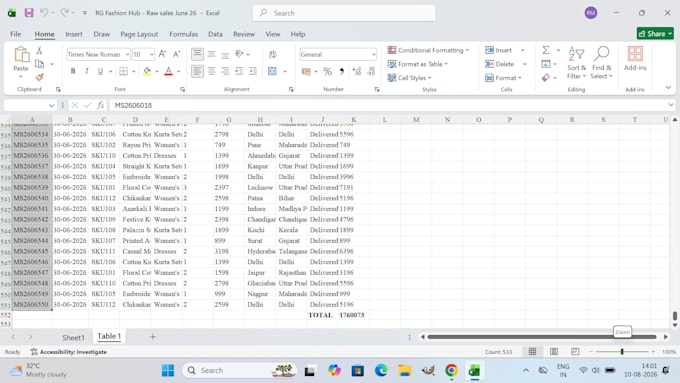
Task: Switch to Page Break Preview
Action: coord(575,351)
